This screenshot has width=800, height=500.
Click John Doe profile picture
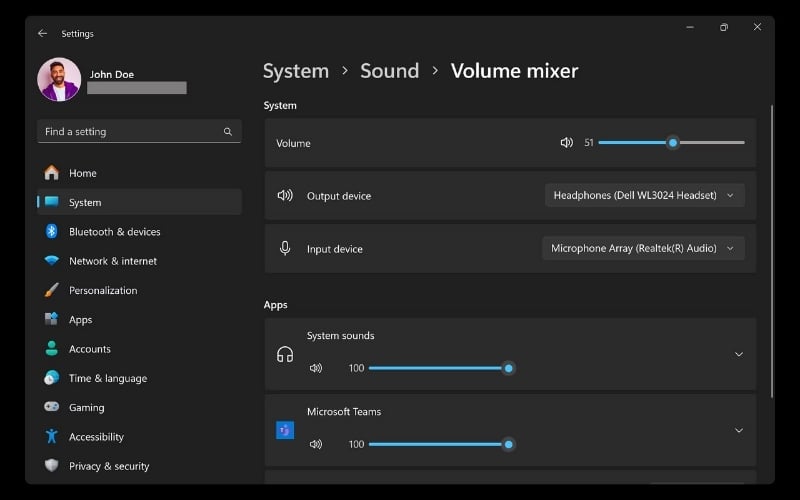(59, 80)
